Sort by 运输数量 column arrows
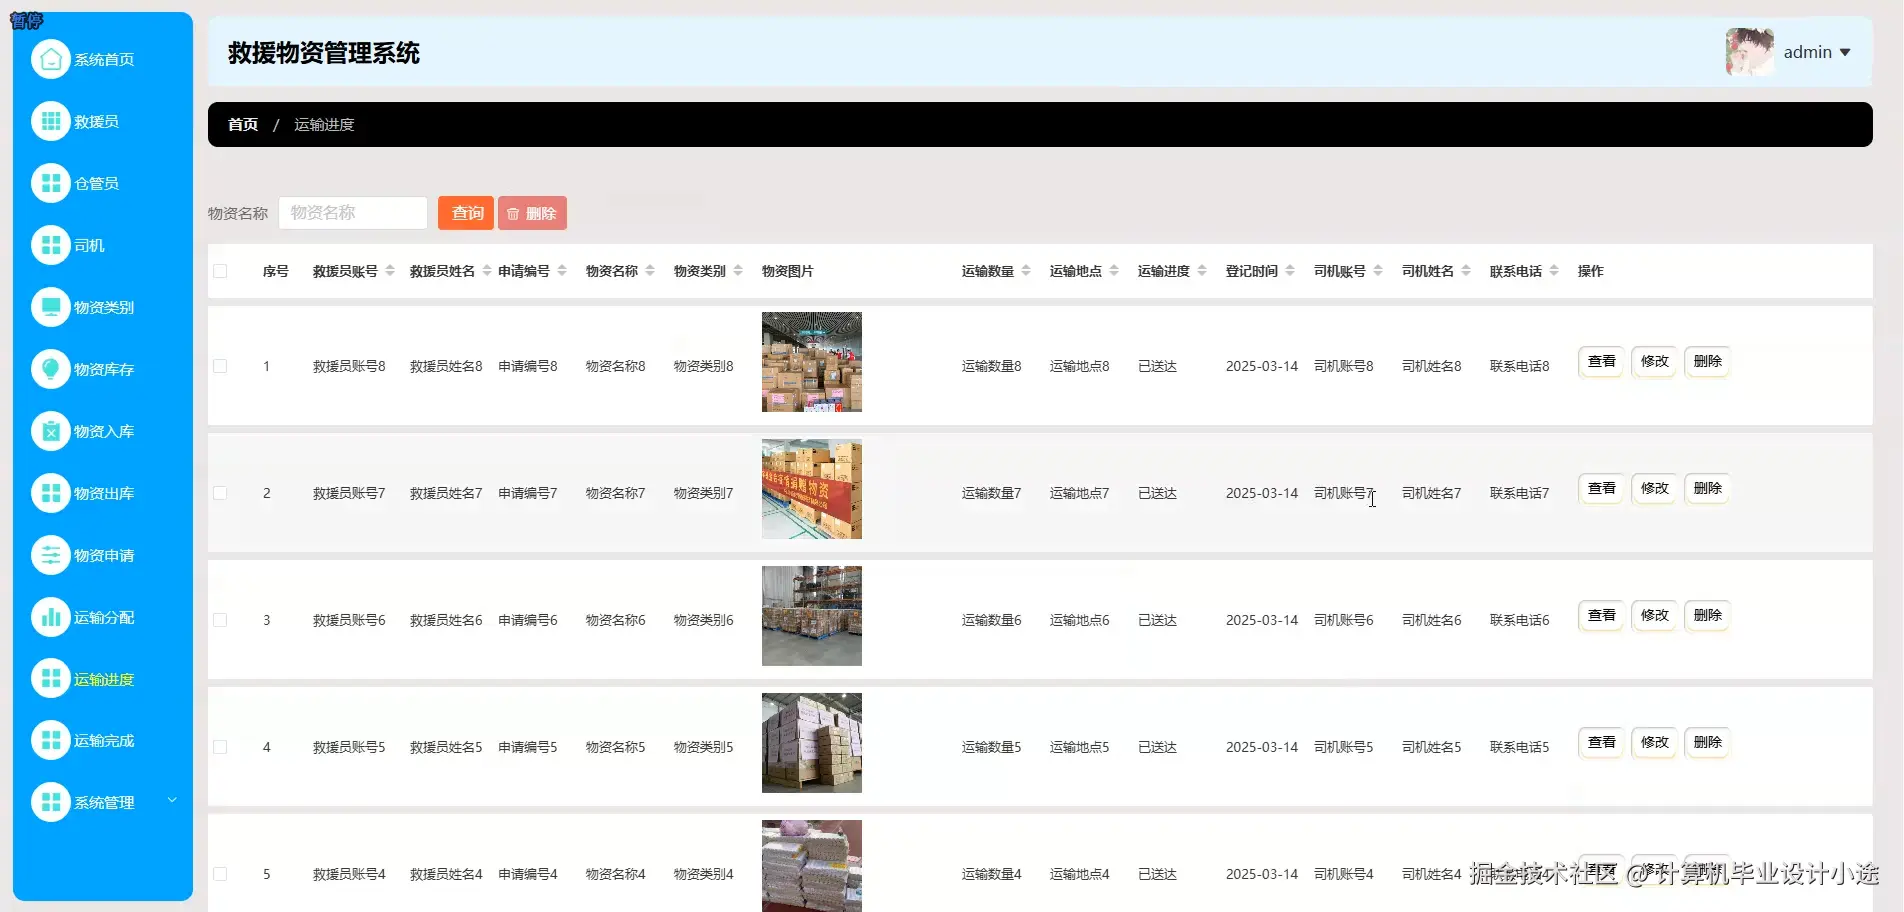The width and height of the screenshot is (1904, 912). (1026, 271)
